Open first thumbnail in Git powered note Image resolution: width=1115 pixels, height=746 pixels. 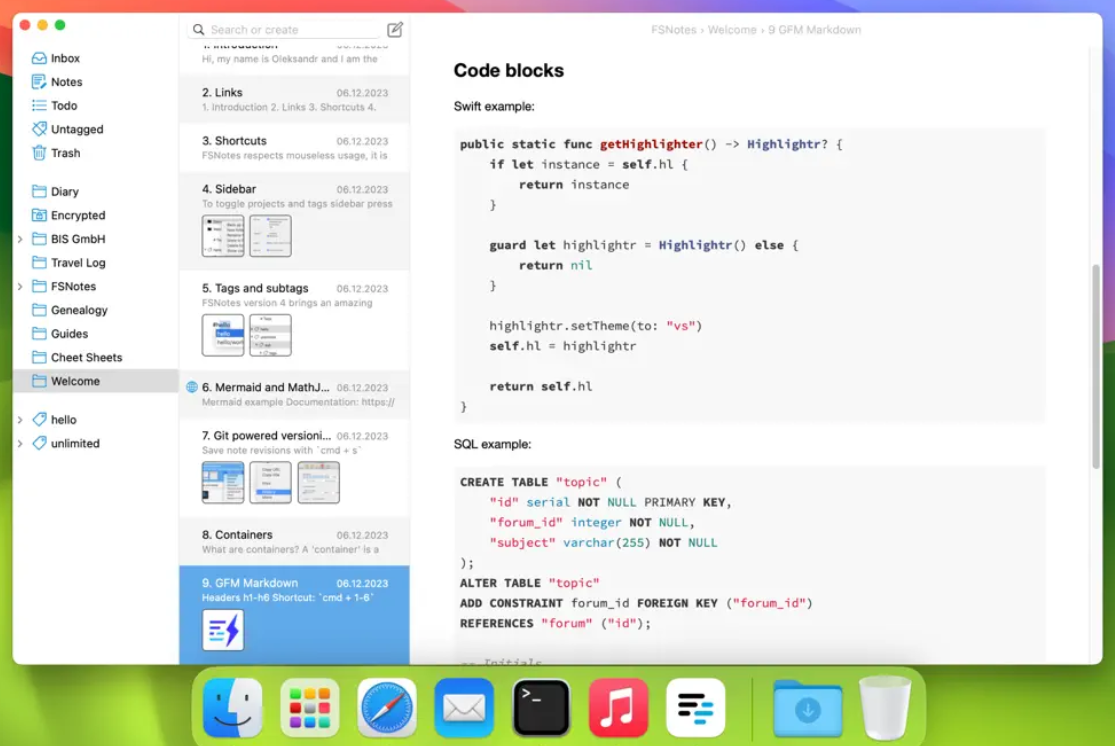[x=223, y=483]
